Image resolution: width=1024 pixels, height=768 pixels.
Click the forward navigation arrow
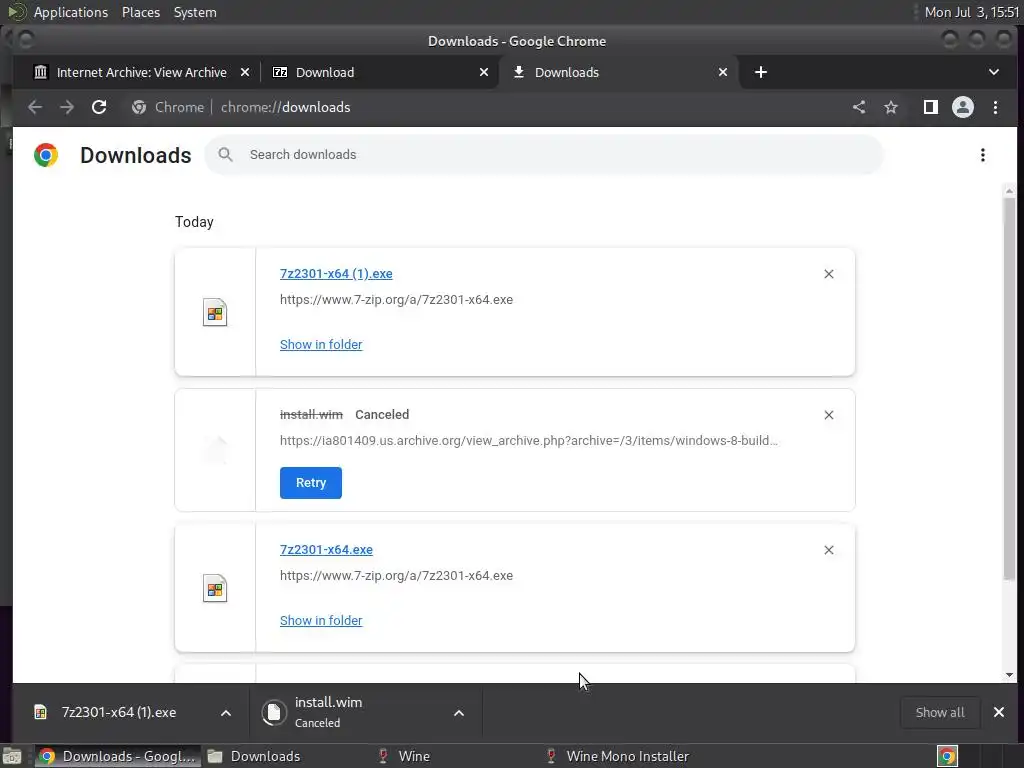coord(67,107)
